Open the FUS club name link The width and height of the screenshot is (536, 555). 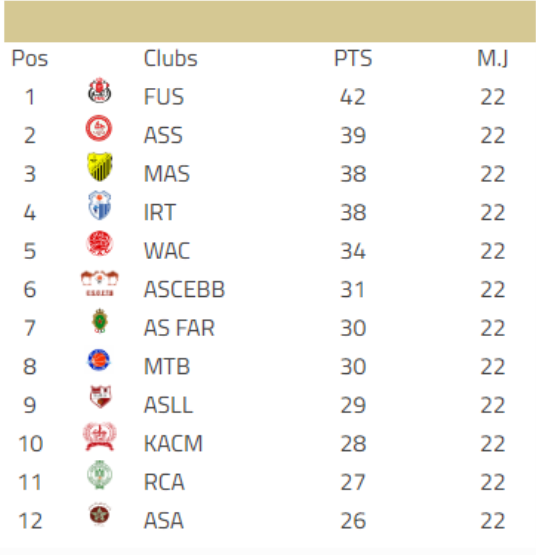[x=164, y=97]
